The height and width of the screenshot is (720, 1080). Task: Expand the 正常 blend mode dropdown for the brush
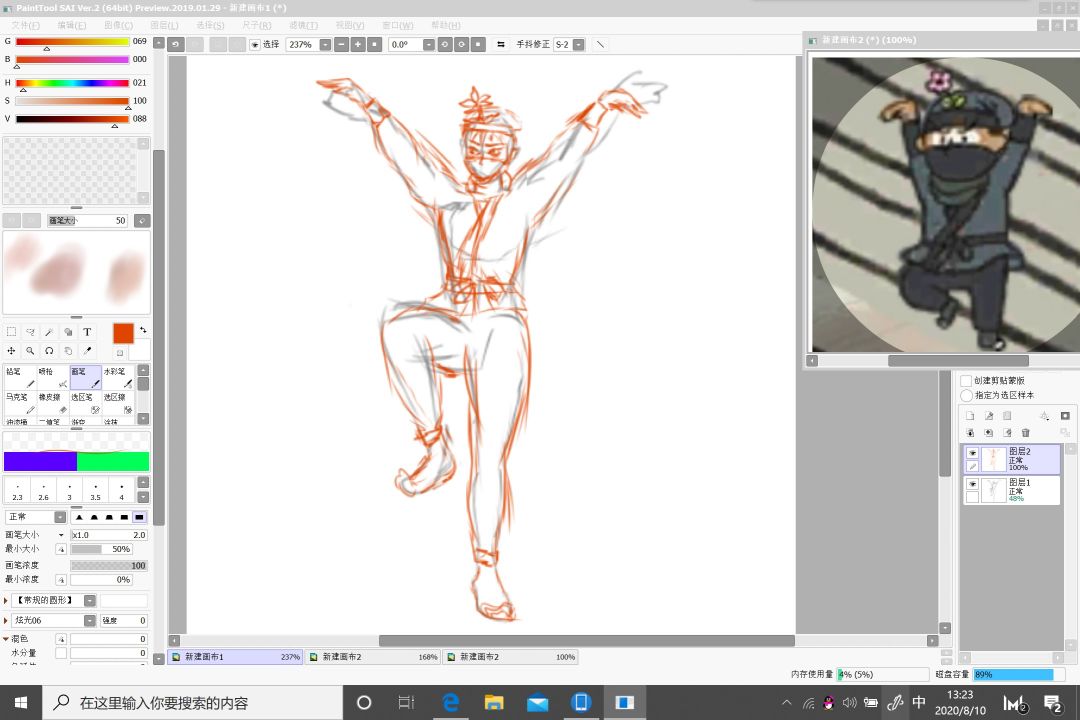(60, 517)
